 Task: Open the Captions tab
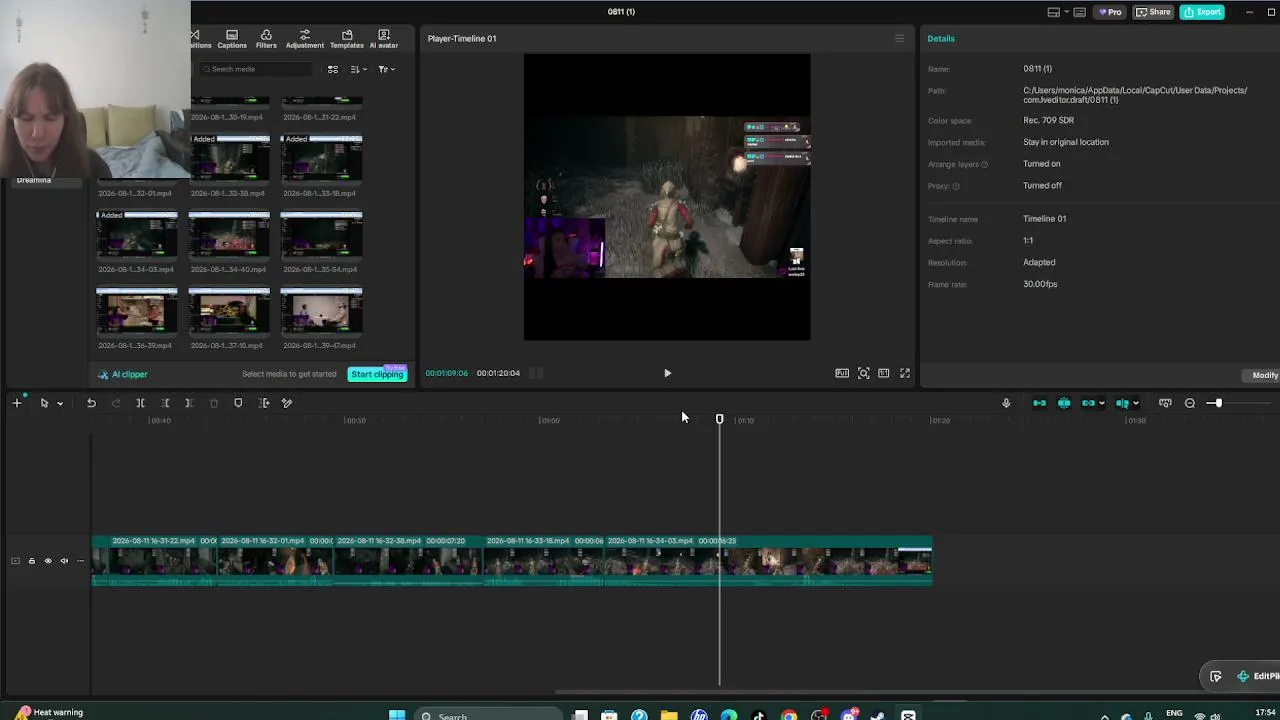232,39
